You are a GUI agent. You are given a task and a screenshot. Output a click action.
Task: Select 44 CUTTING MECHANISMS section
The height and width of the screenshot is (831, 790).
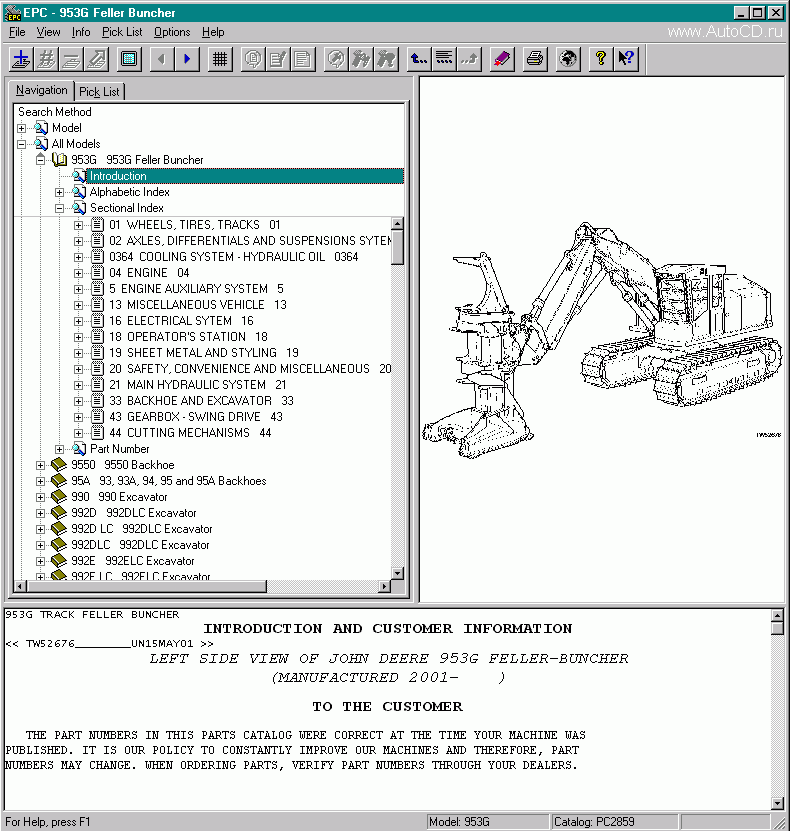pos(190,433)
